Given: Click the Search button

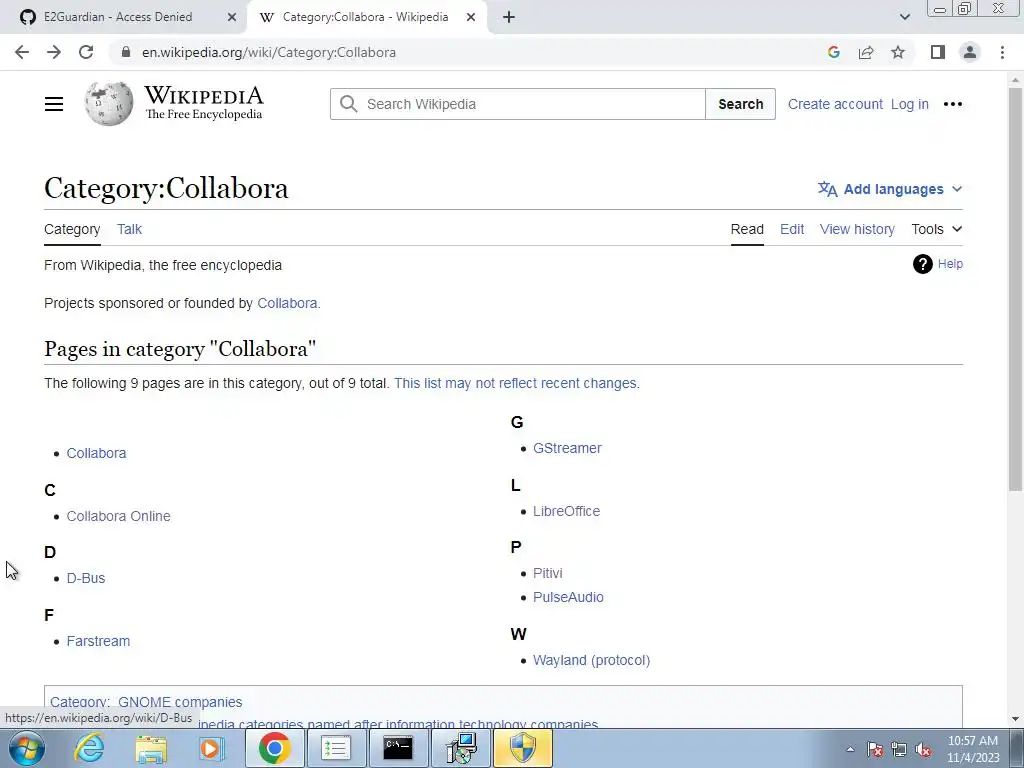Looking at the screenshot, I should [x=741, y=104].
